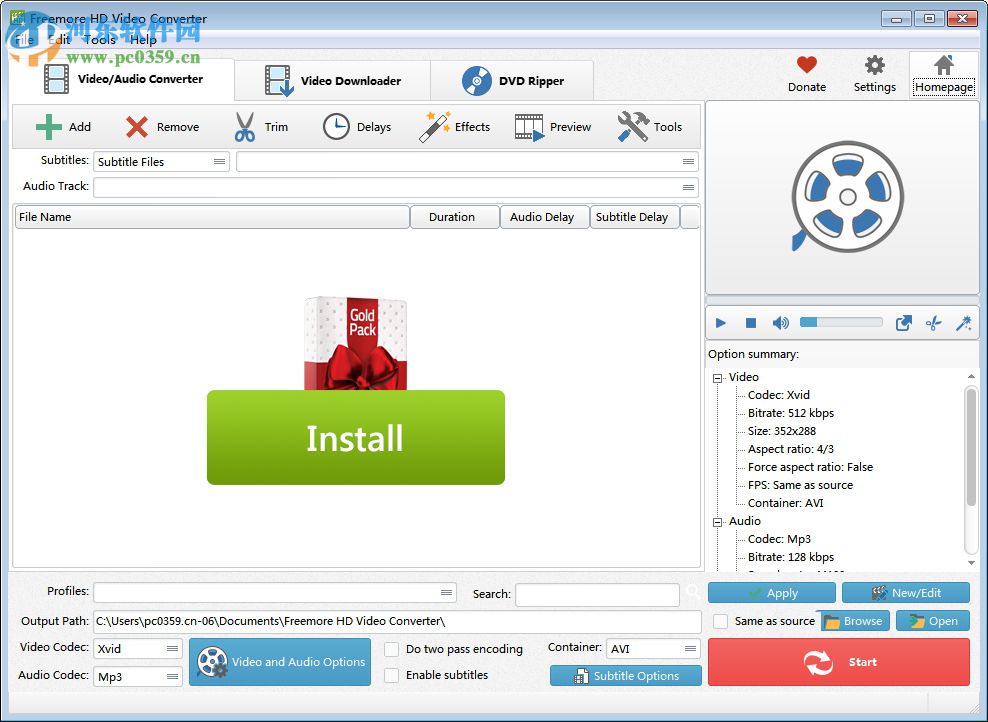Enable two pass encoding
This screenshot has width=988, height=722.
pyautogui.click(x=391, y=649)
